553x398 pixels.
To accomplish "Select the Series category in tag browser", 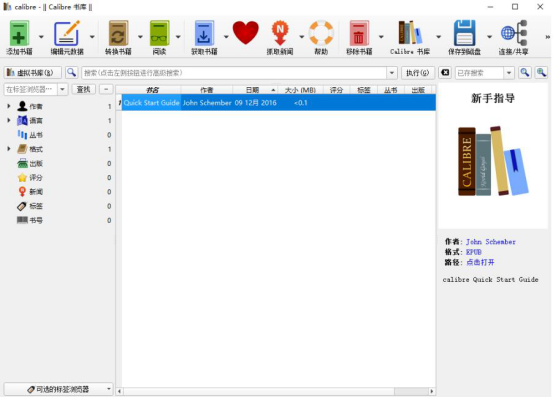I will pyautogui.click(x=36, y=135).
